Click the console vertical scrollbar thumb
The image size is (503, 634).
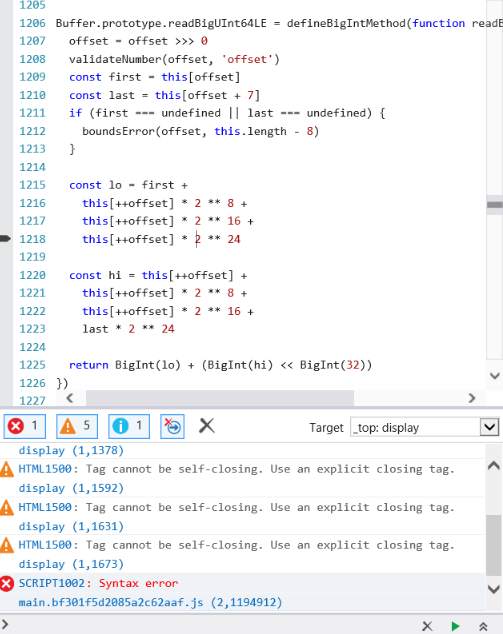[x=493, y=545]
